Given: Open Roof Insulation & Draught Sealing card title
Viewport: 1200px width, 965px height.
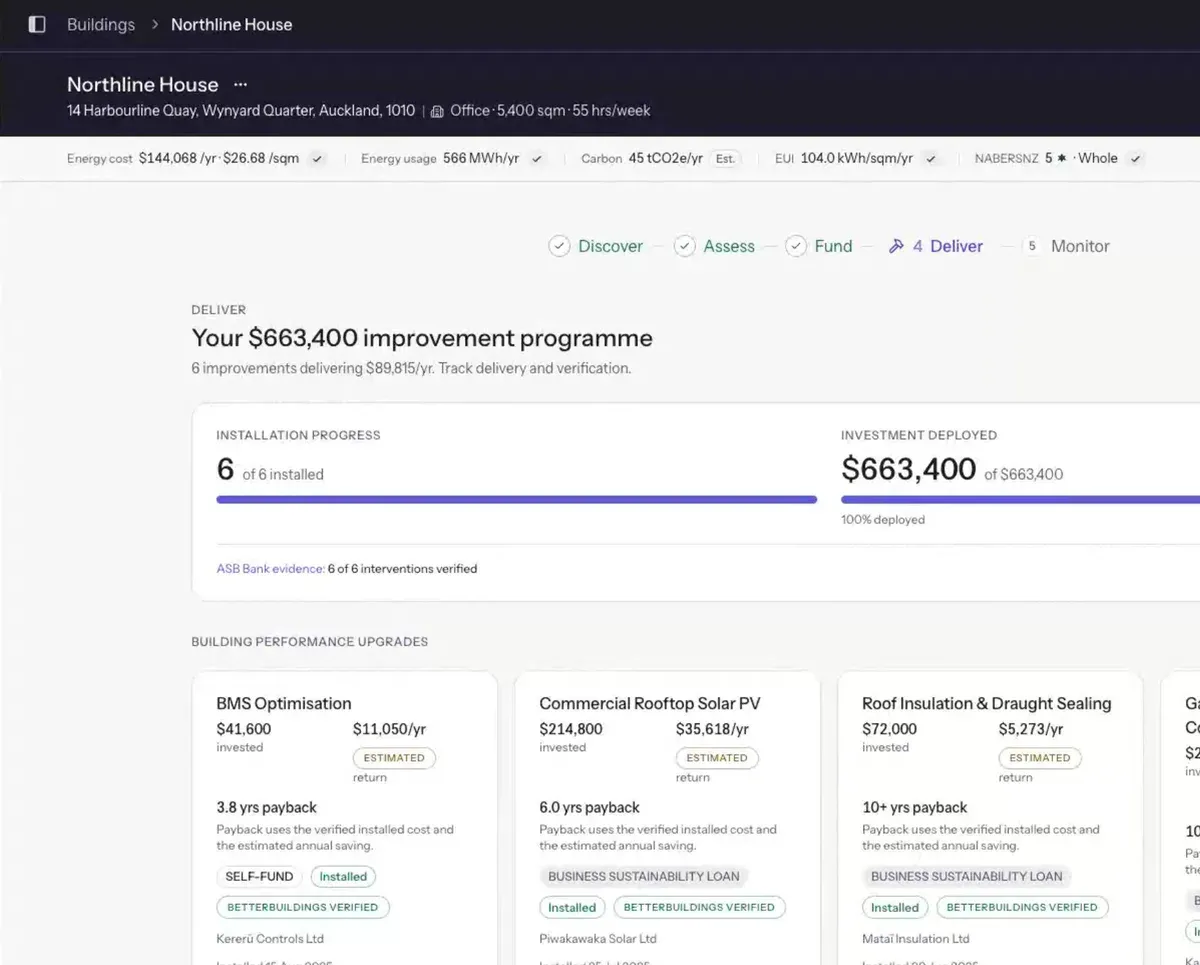Looking at the screenshot, I should point(986,703).
